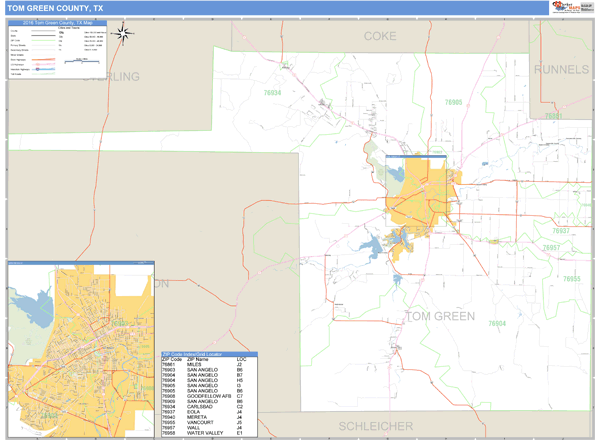Click ZIP label 76934 on the map

272,93
